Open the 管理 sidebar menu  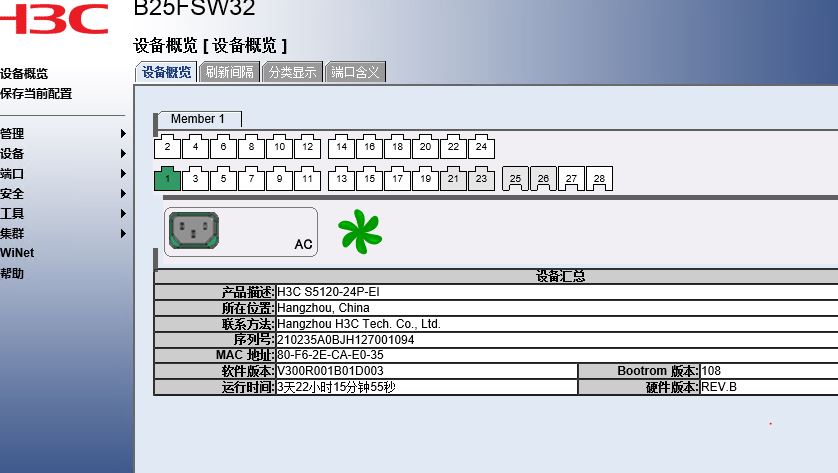tap(12, 134)
